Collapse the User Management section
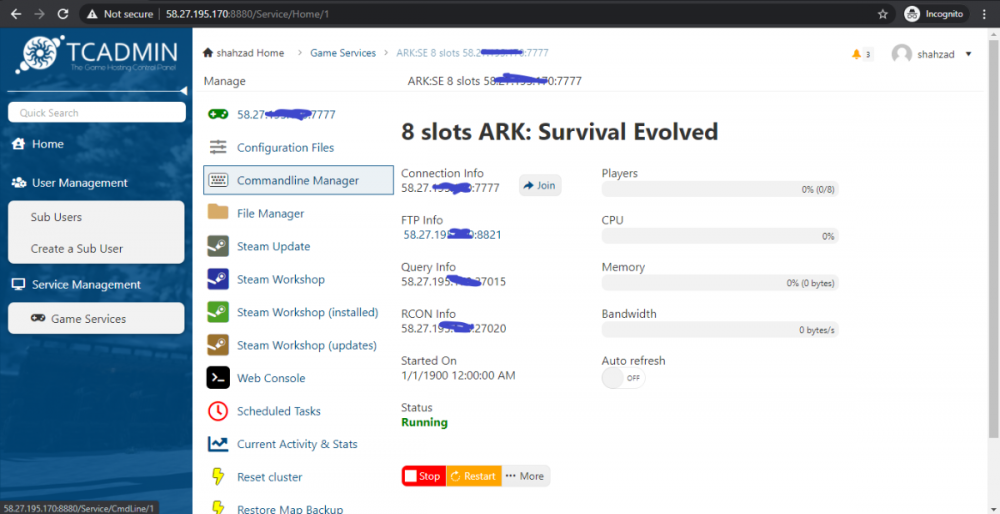 (80, 183)
